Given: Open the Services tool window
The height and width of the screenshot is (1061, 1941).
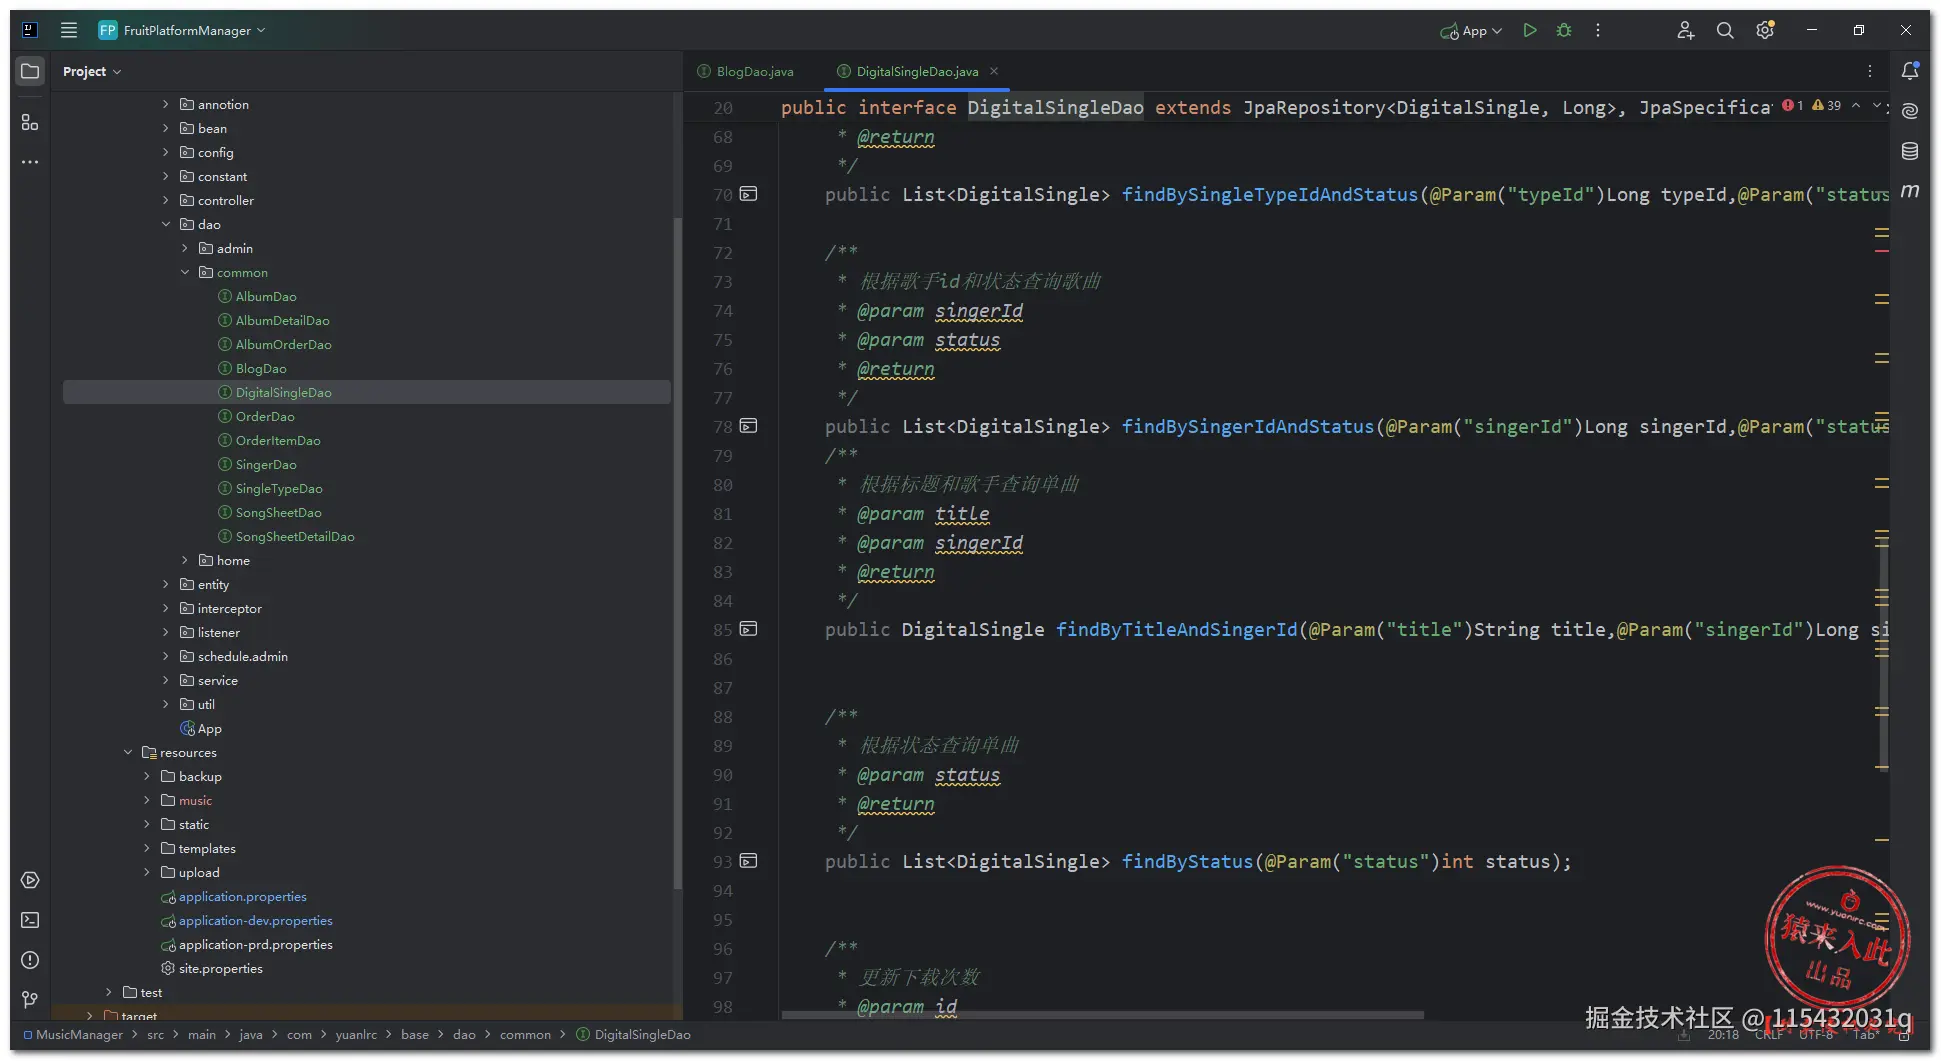Looking at the screenshot, I should point(30,880).
